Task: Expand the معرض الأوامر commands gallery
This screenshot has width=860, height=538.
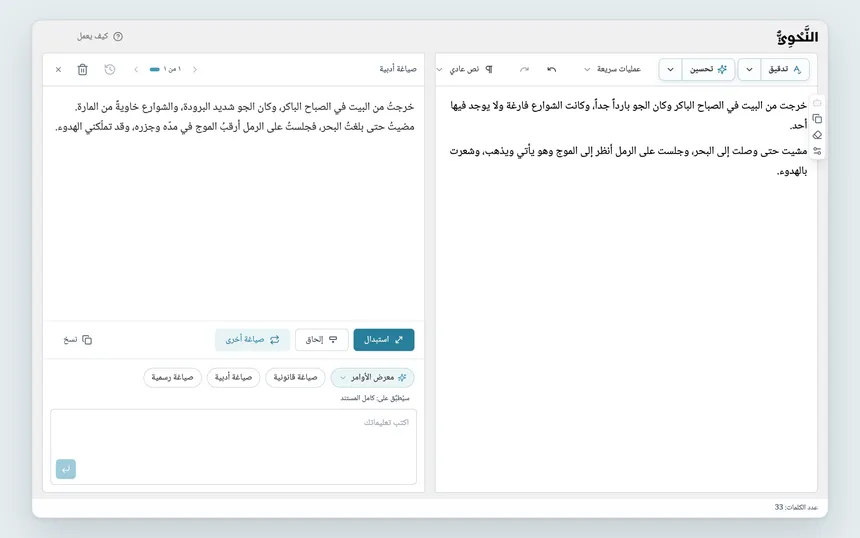Action: pyautogui.click(x=372, y=378)
